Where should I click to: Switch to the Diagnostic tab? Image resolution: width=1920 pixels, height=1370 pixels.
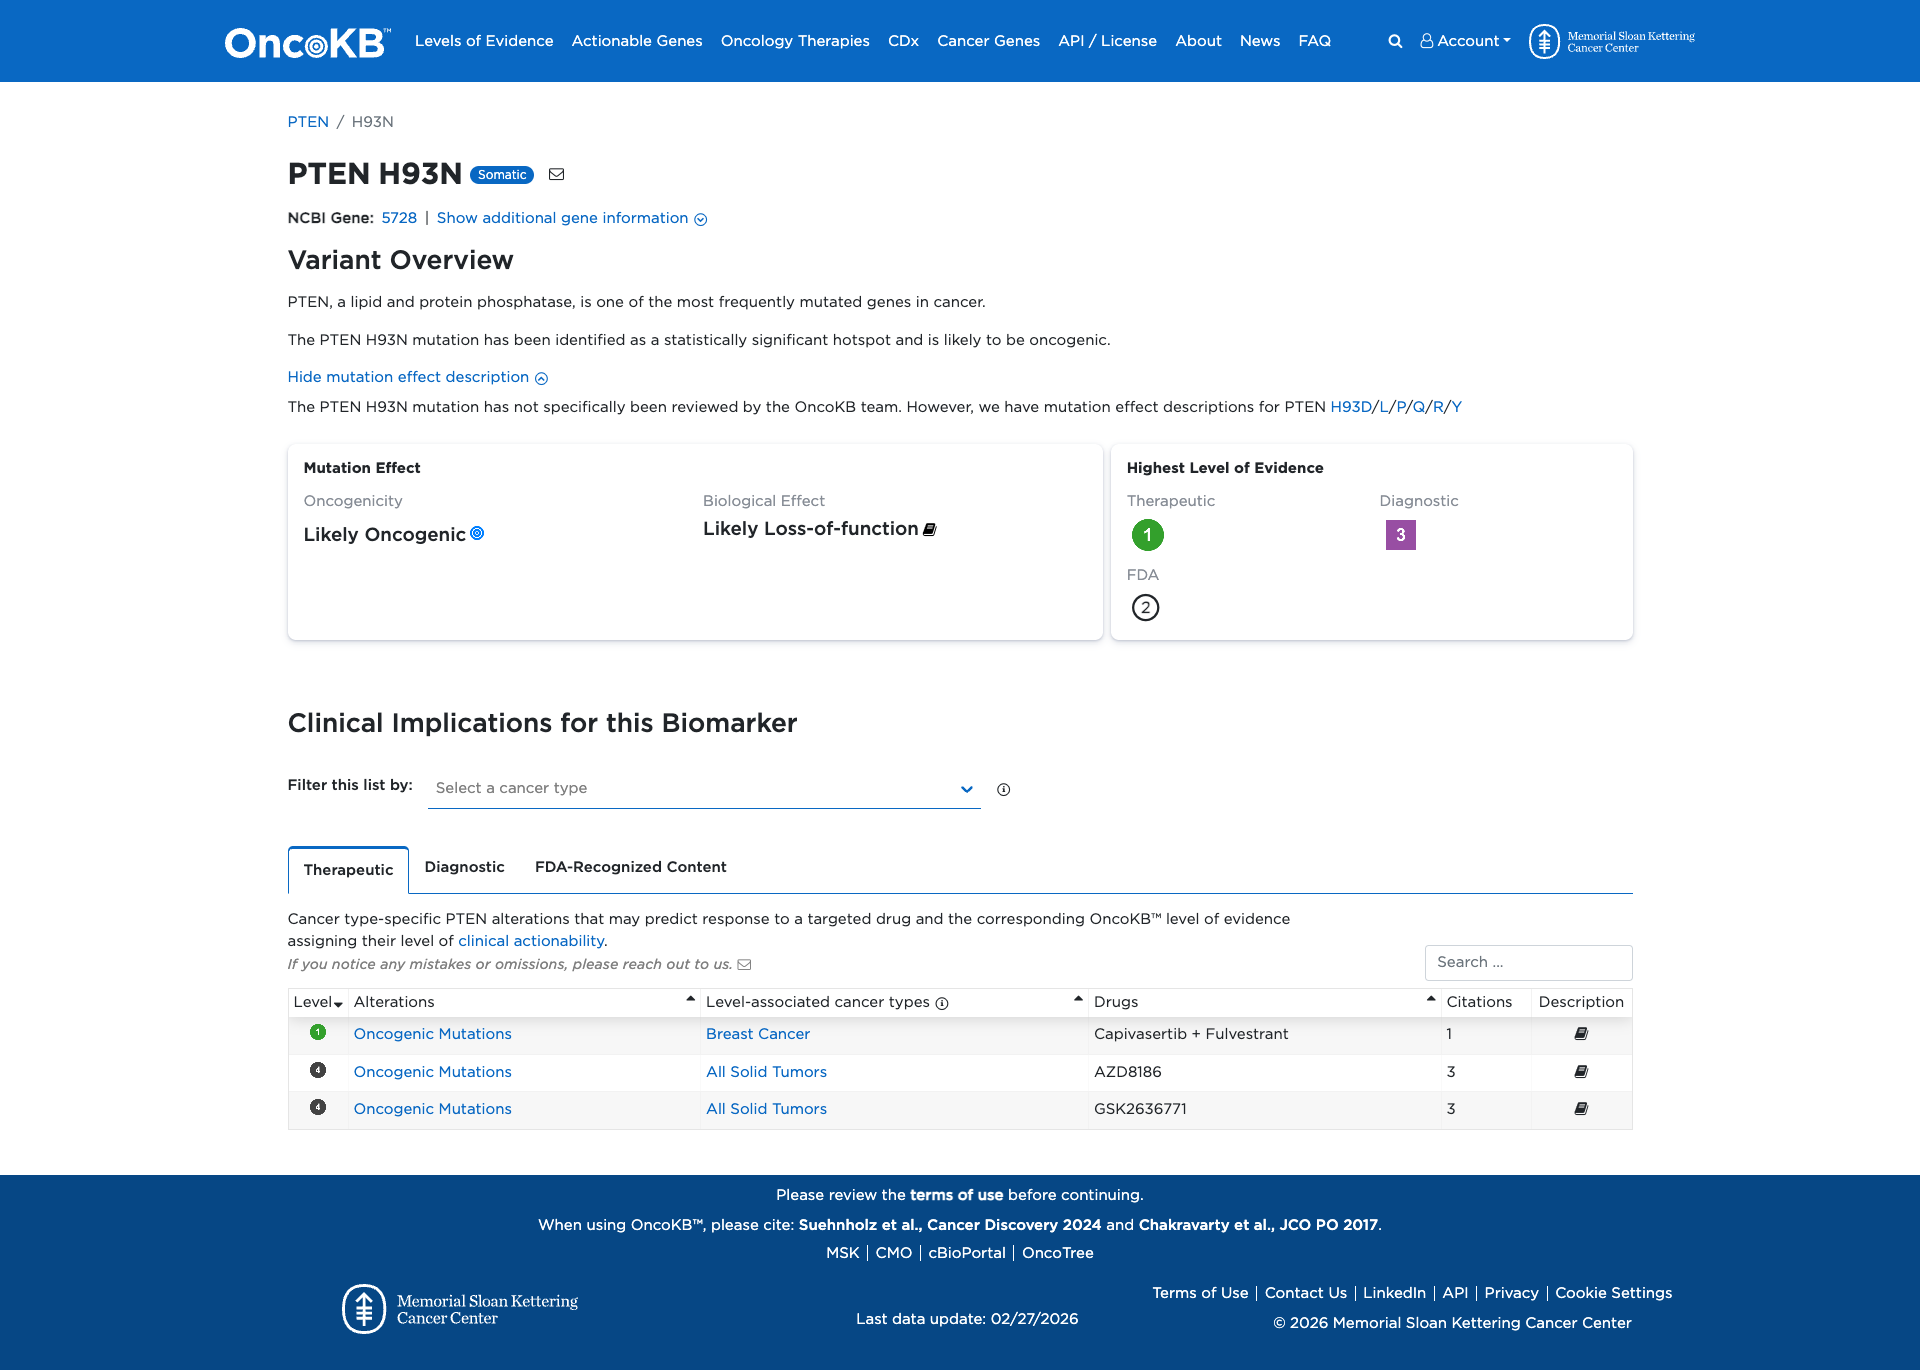click(464, 867)
